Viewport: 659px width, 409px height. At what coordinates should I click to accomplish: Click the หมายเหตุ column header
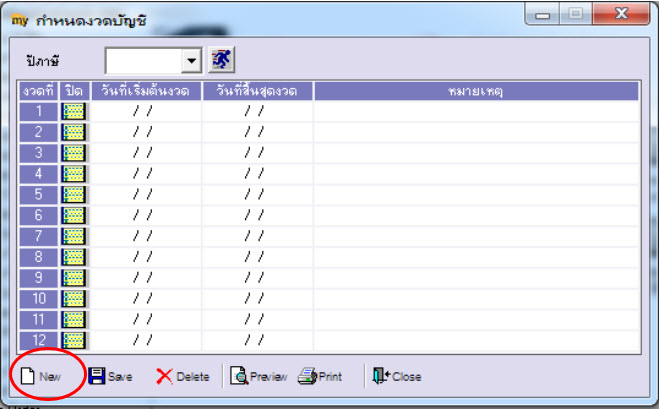[476, 91]
